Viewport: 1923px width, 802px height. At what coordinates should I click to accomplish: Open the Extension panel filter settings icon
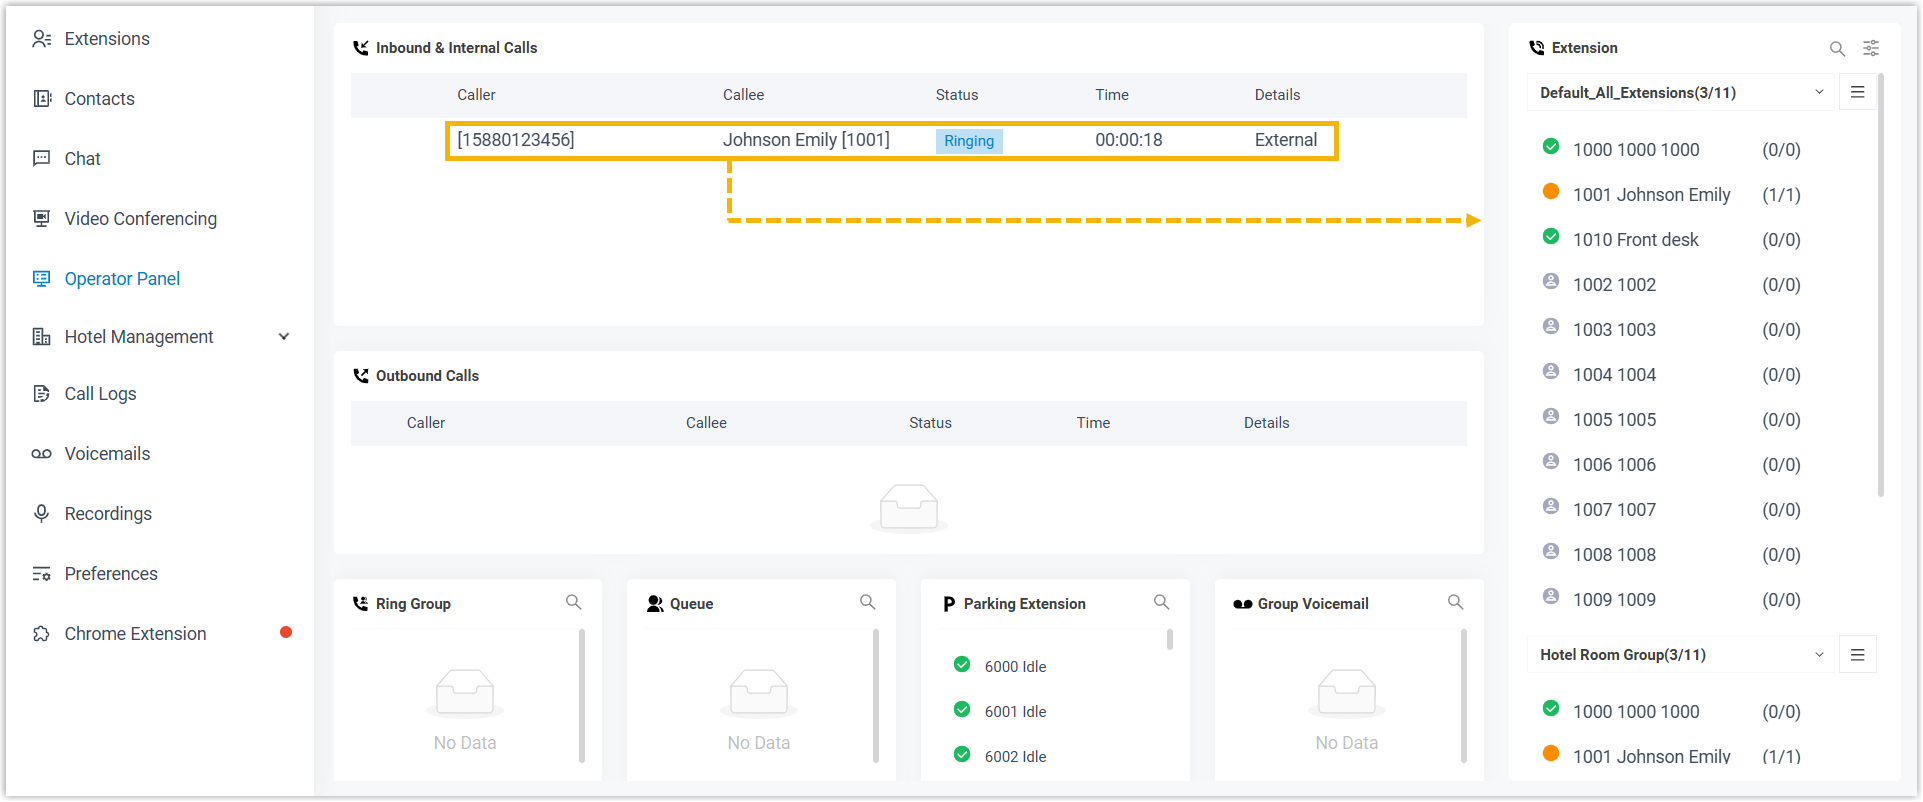pyautogui.click(x=1871, y=48)
